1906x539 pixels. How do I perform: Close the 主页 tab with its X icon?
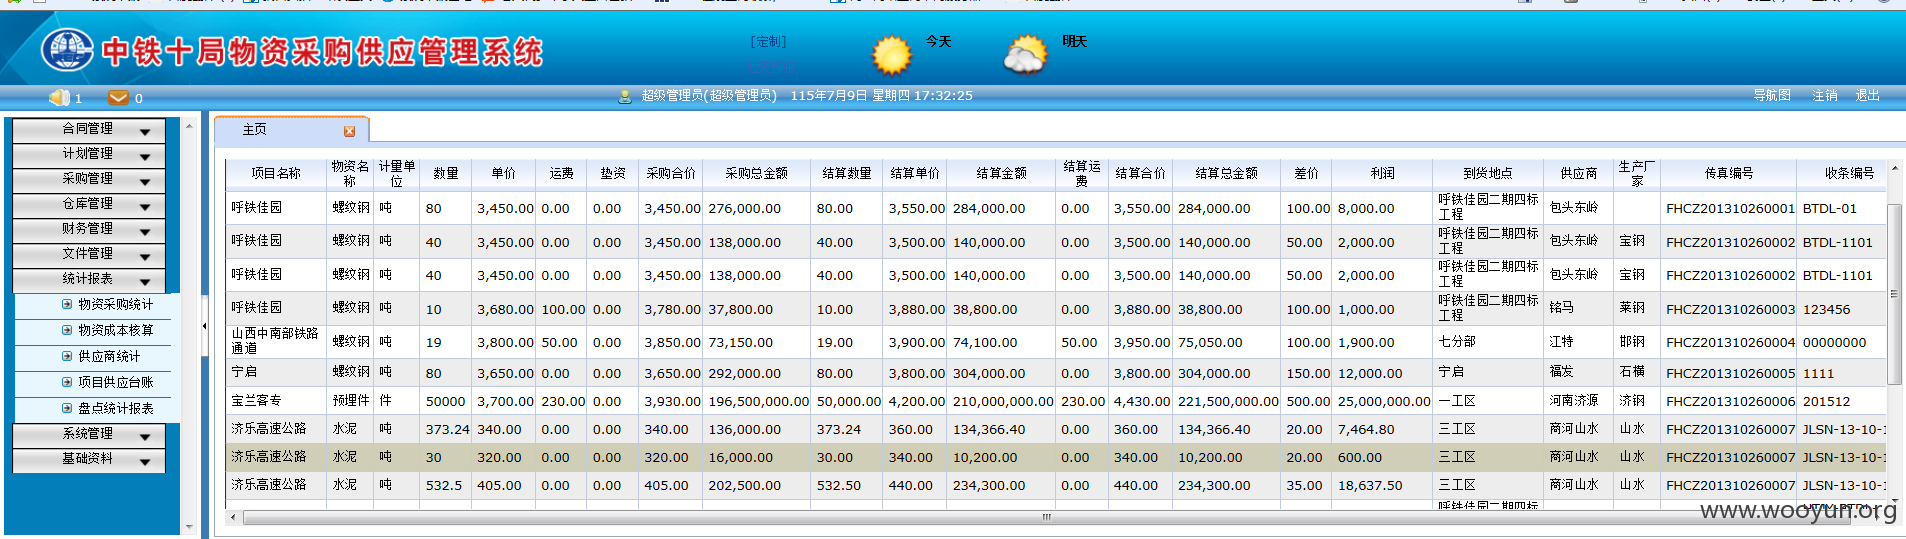click(x=349, y=131)
